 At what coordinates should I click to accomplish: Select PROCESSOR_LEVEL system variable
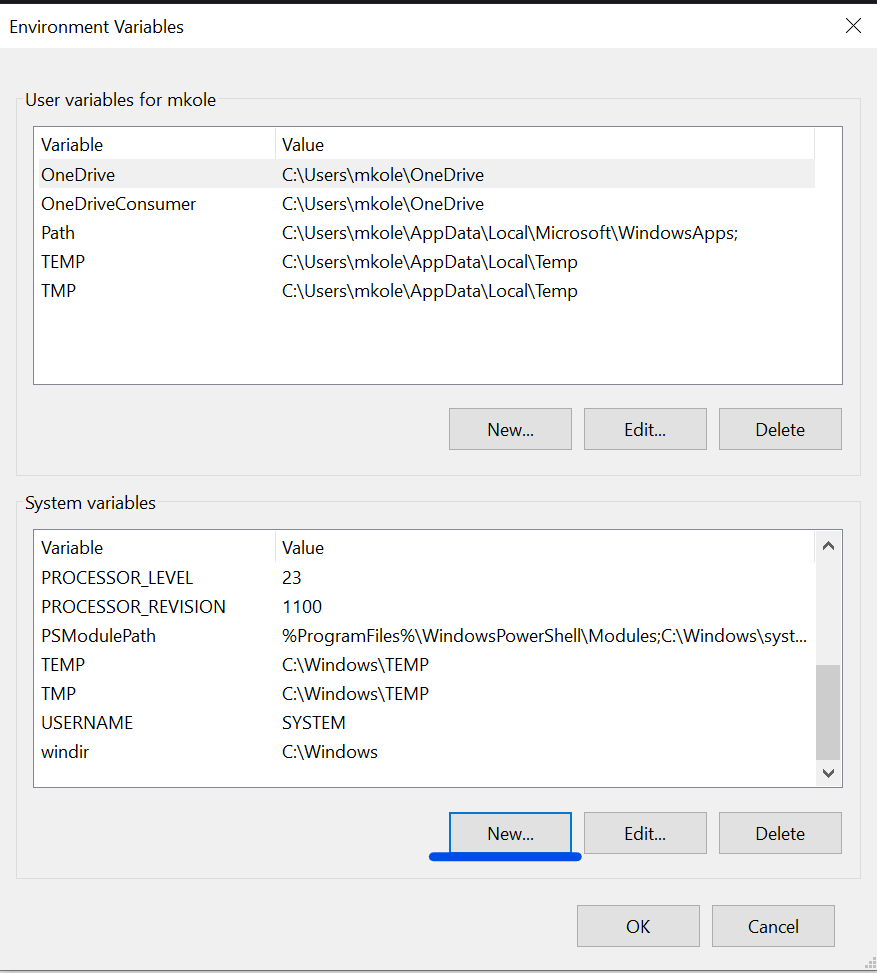(x=117, y=578)
